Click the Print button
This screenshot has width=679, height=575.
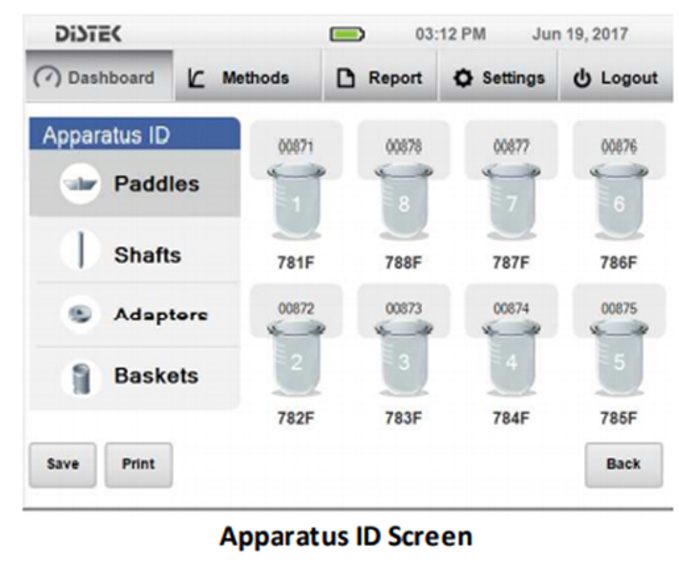138,465
